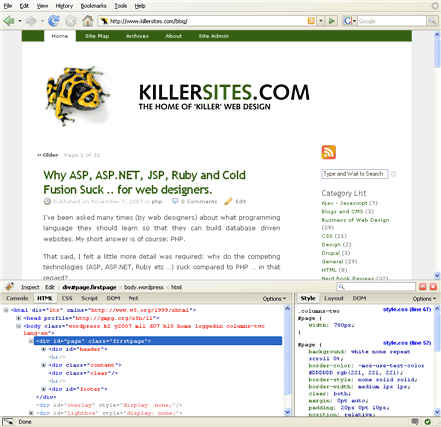Screen dimensions: 441x427
Task: Open the right Options dropdown in Firebug
Action: point(424,299)
